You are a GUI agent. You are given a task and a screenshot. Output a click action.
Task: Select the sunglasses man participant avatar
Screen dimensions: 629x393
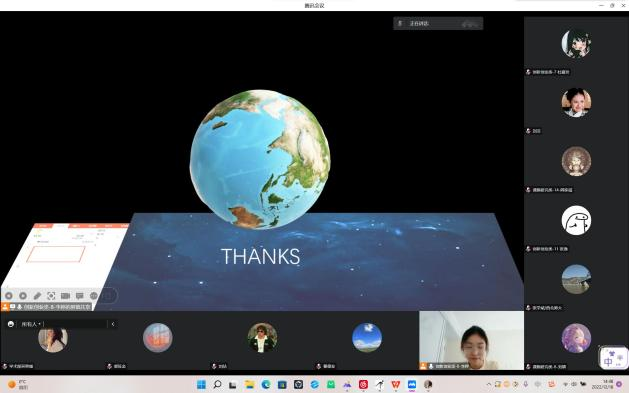tap(262, 338)
